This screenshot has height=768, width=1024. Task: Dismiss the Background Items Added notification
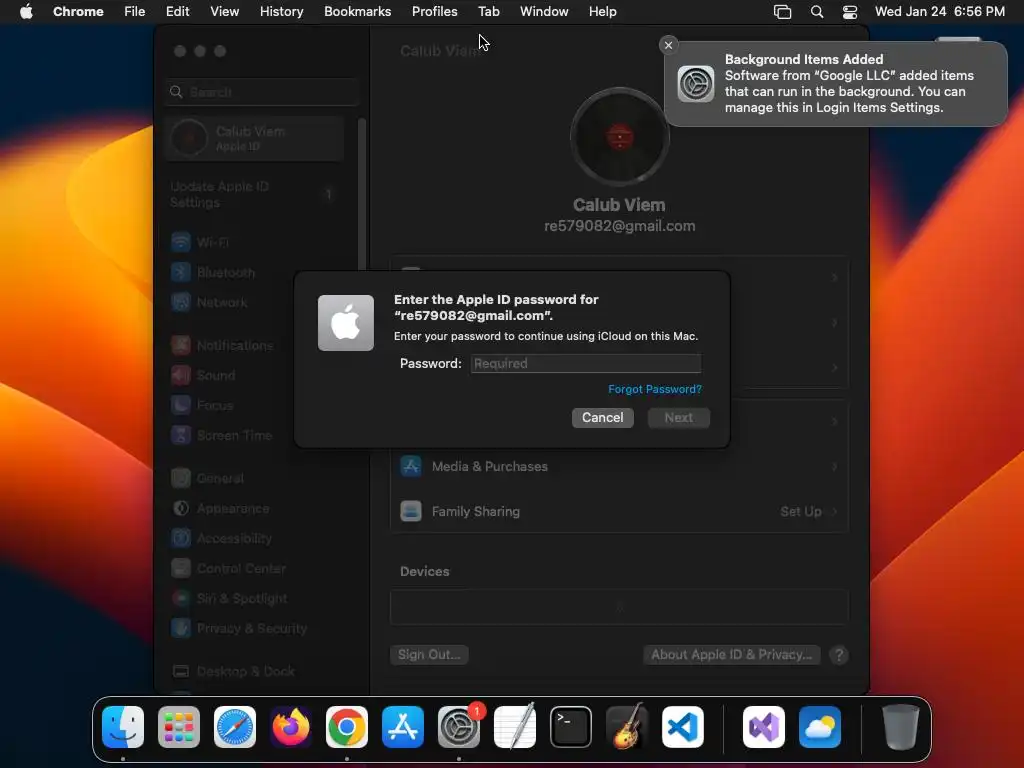(668, 45)
